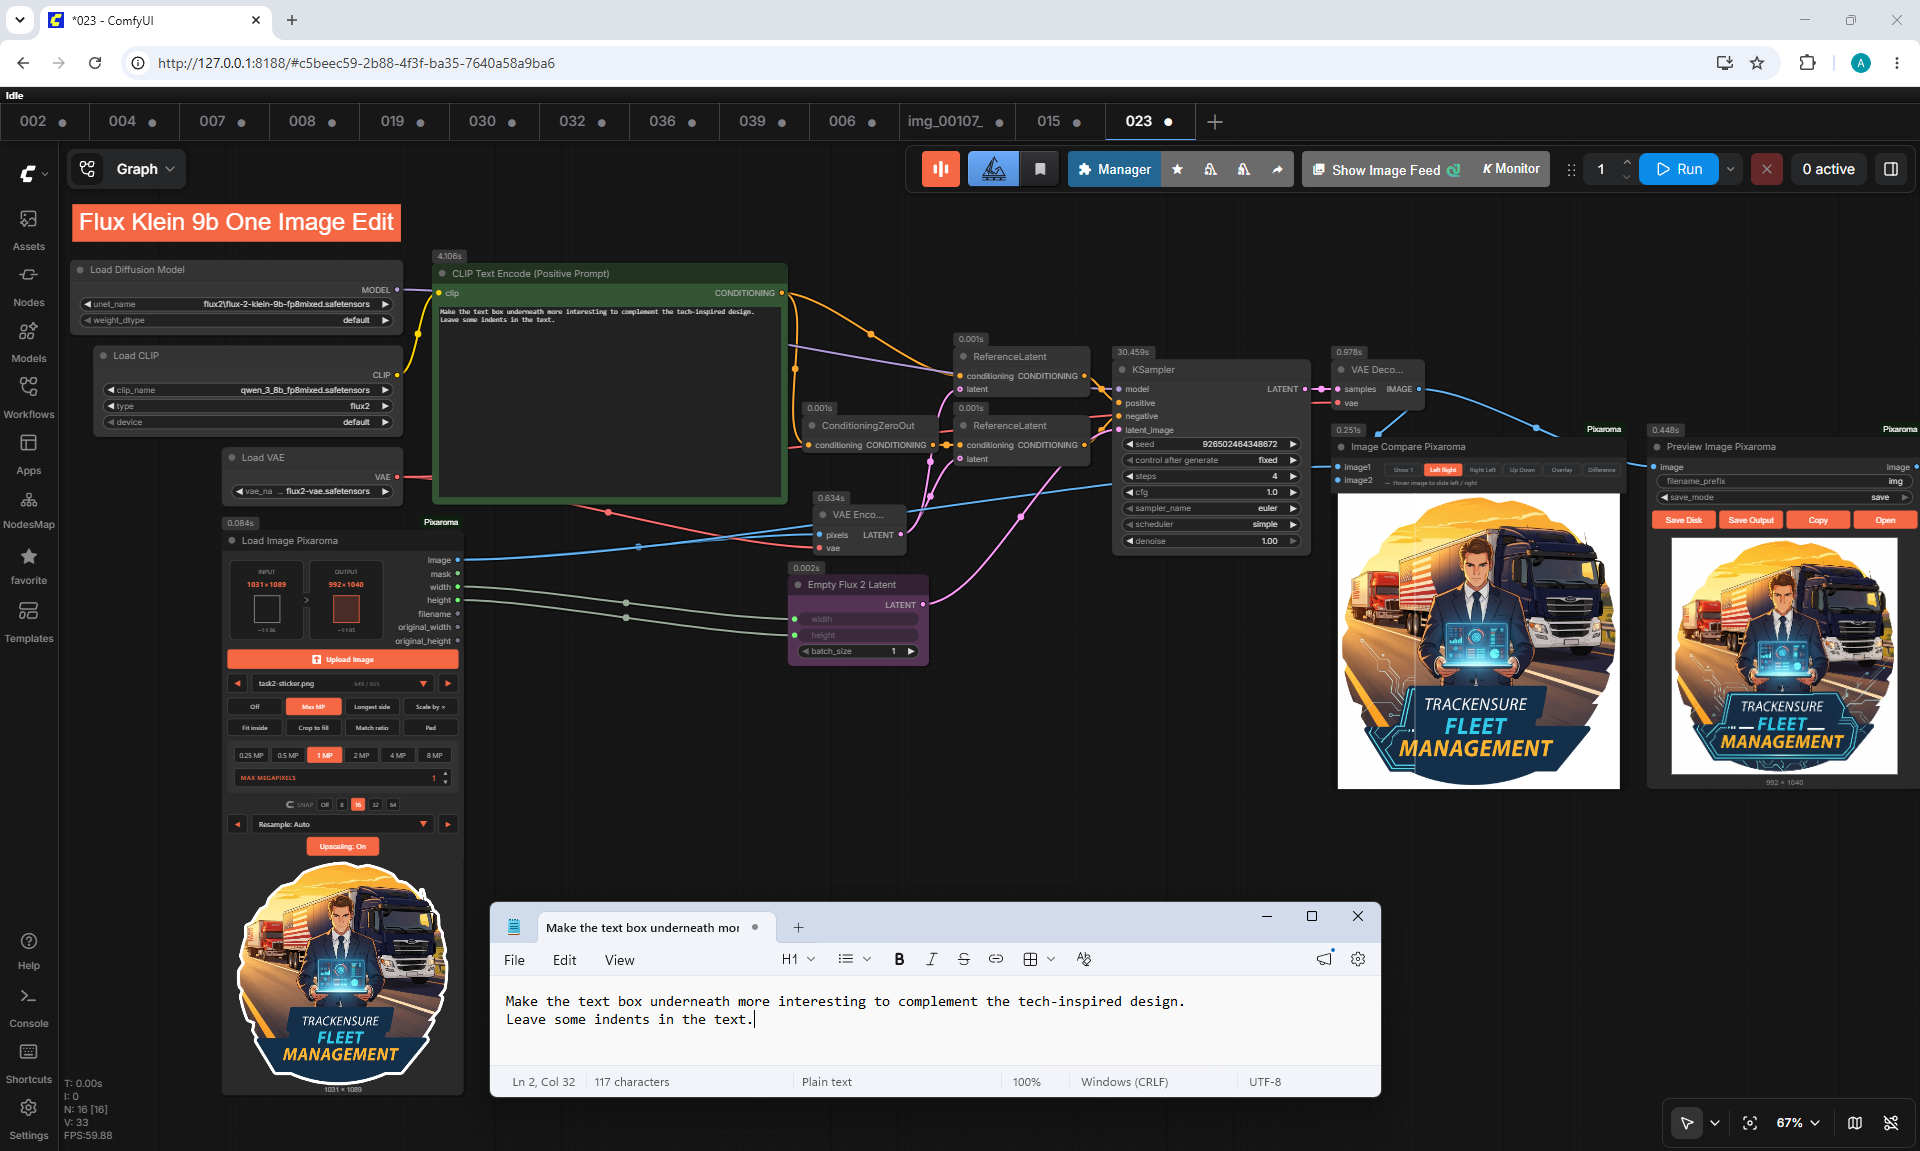Select the Crop to fill option
Image resolution: width=1920 pixels, height=1151 pixels.
coord(313,728)
